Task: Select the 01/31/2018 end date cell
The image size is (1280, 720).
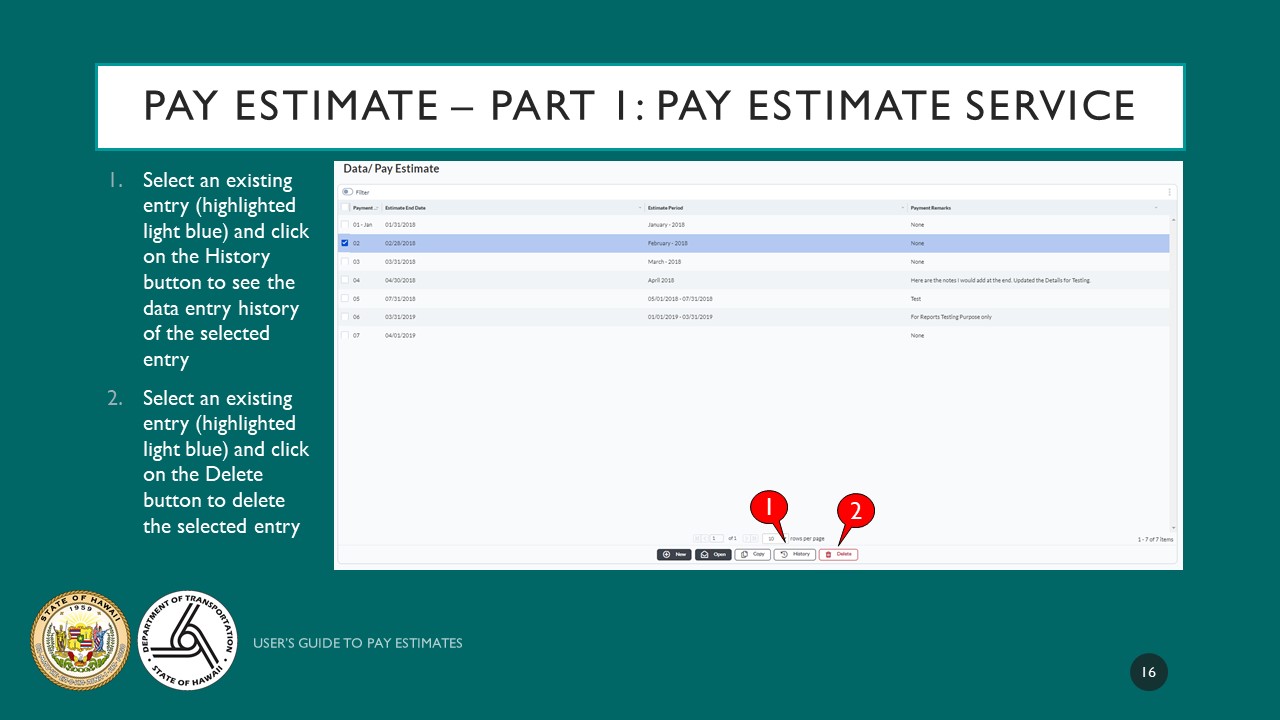Action: tap(400, 225)
